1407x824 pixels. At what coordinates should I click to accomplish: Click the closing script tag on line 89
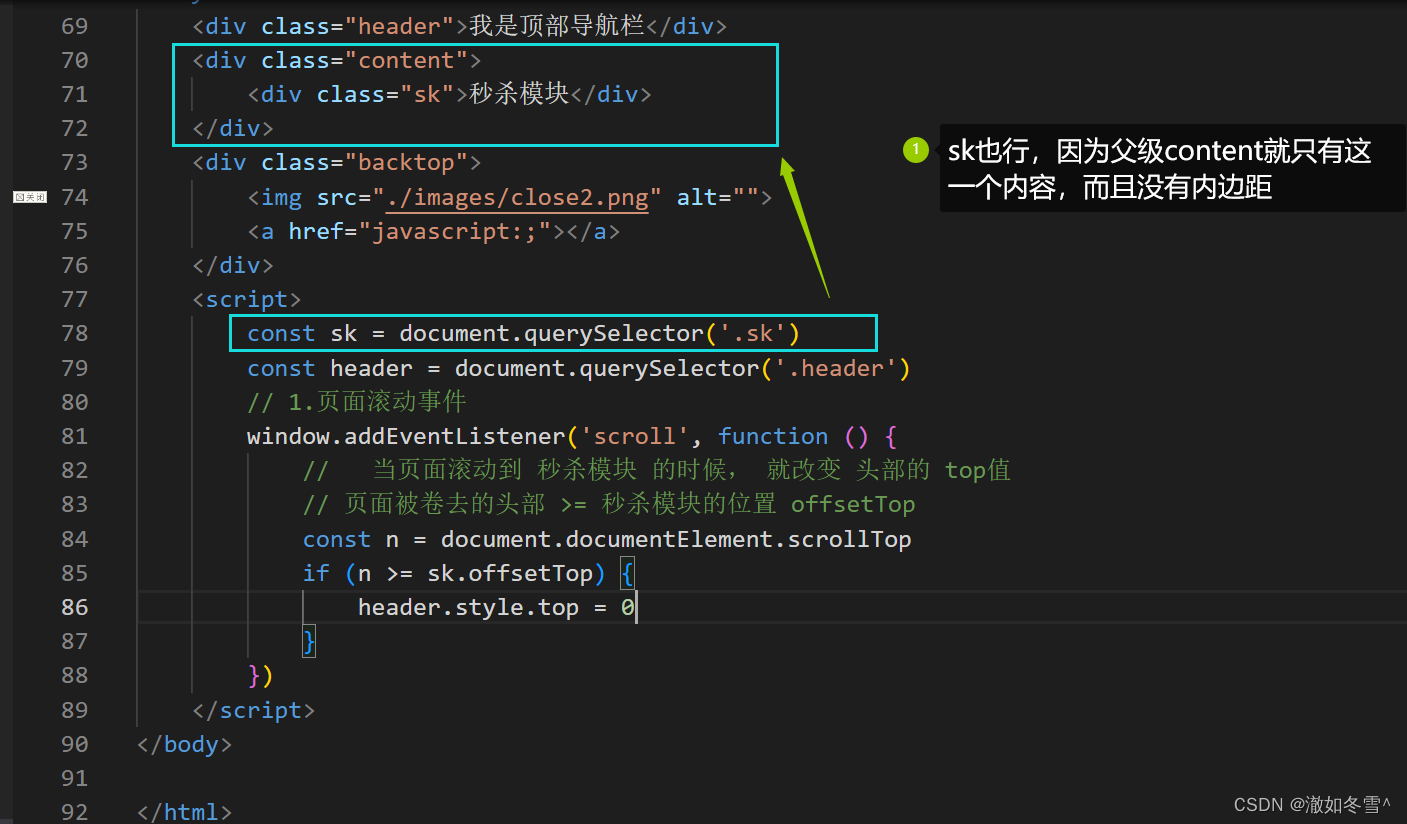pos(254,710)
